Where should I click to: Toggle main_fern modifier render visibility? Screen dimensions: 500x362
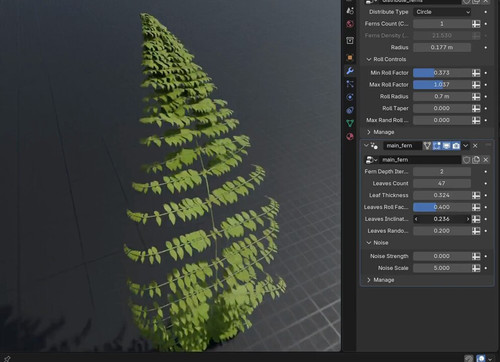point(456,146)
